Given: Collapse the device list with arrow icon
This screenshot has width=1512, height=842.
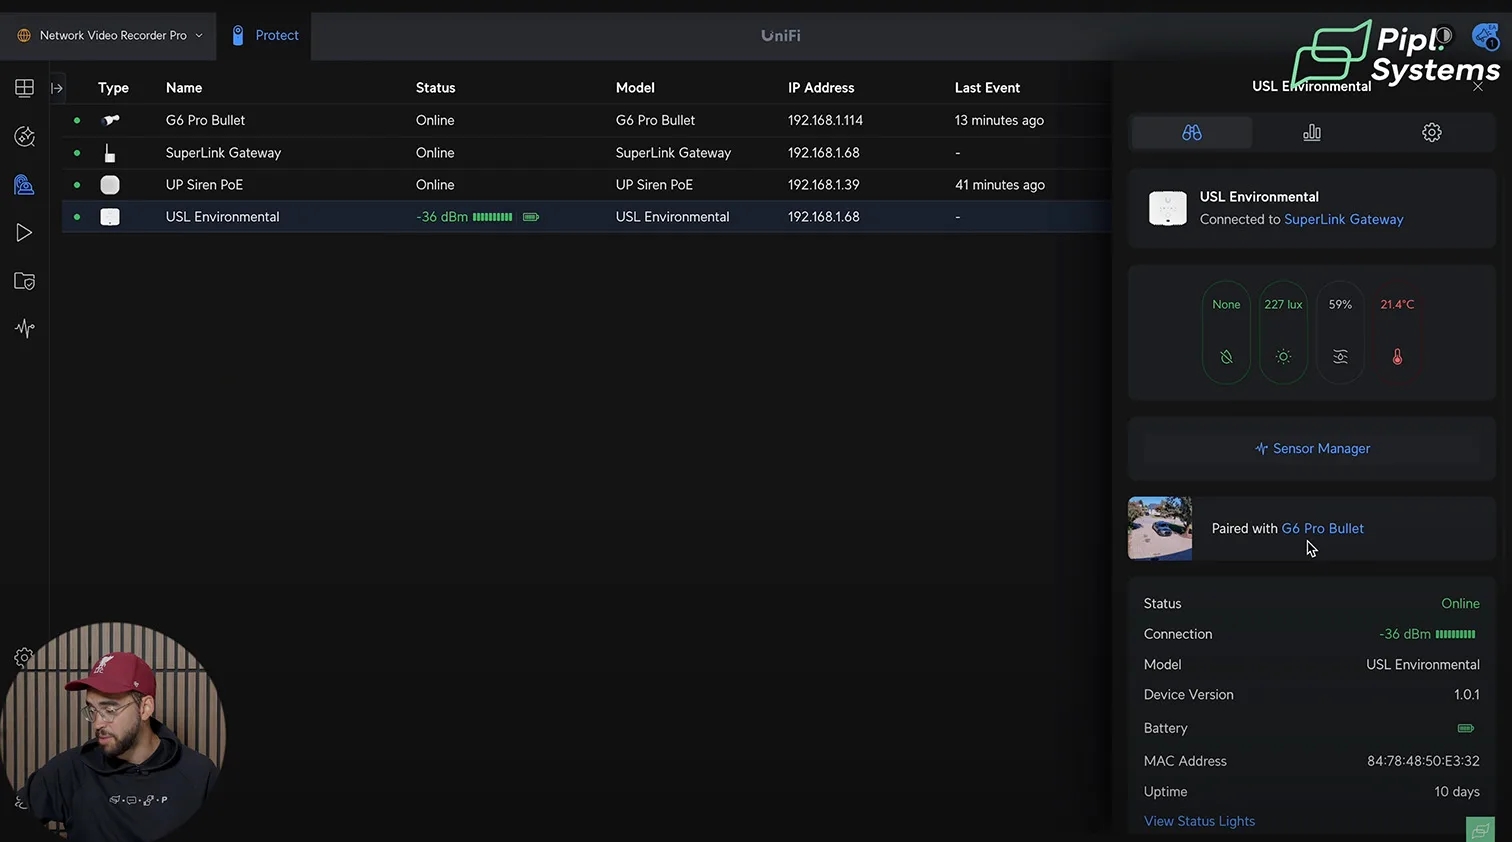Looking at the screenshot, I should point(57,88).
